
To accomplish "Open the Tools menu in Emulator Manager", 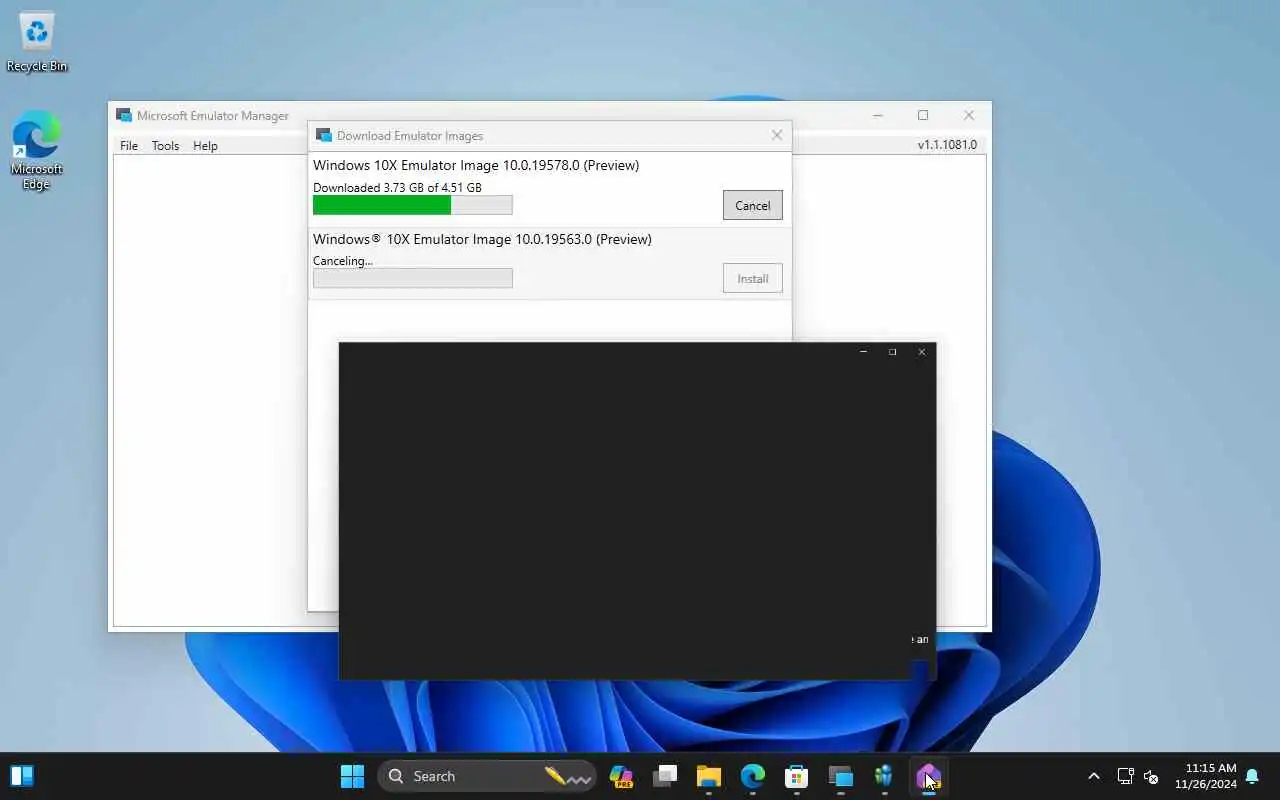I will [x=165, y=145].
